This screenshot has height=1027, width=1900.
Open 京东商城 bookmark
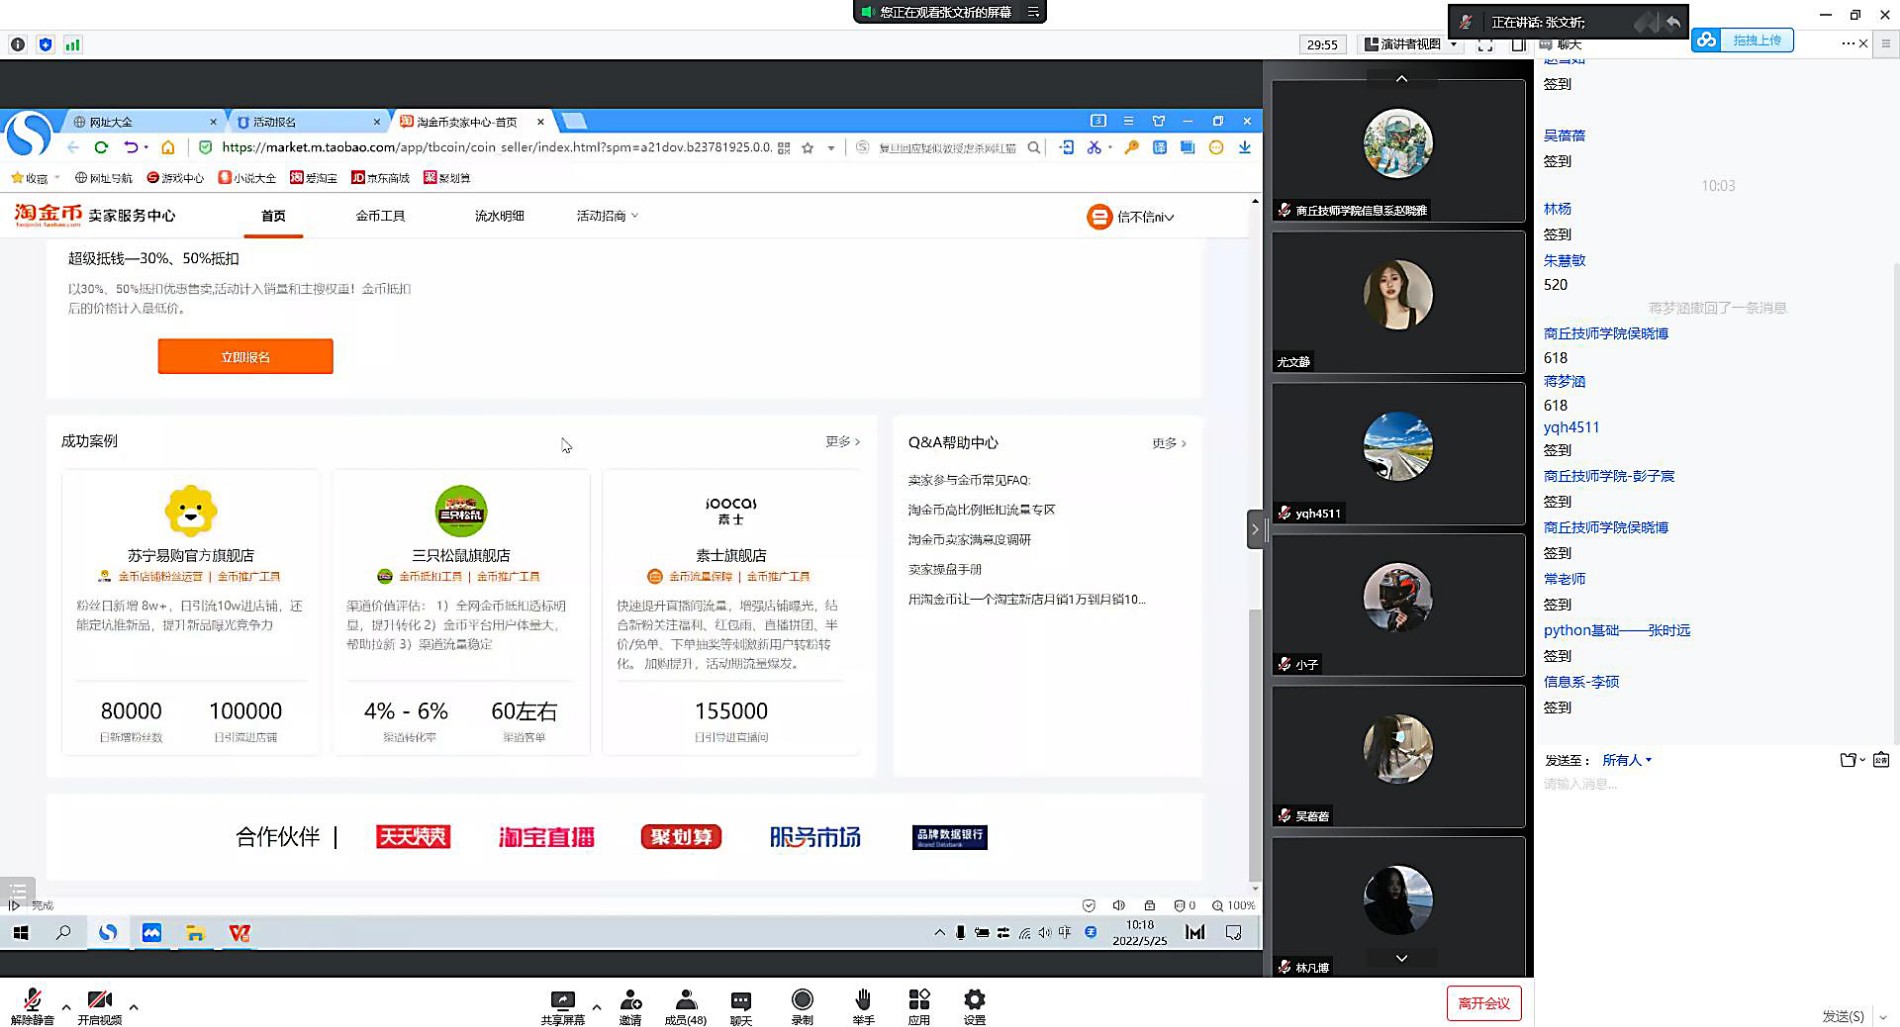(x=380, y=177)
